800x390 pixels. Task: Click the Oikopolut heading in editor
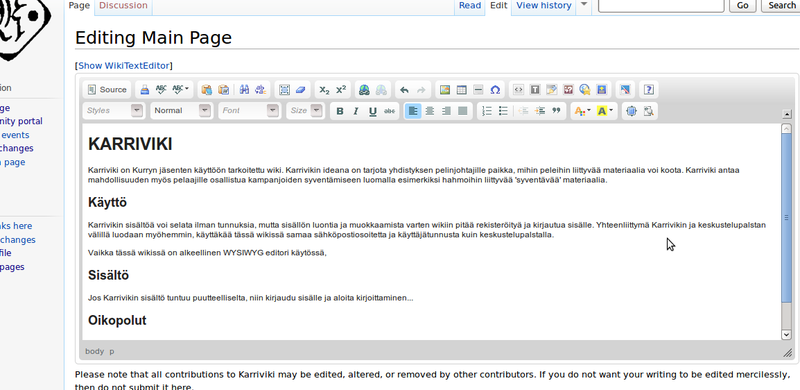117,321
